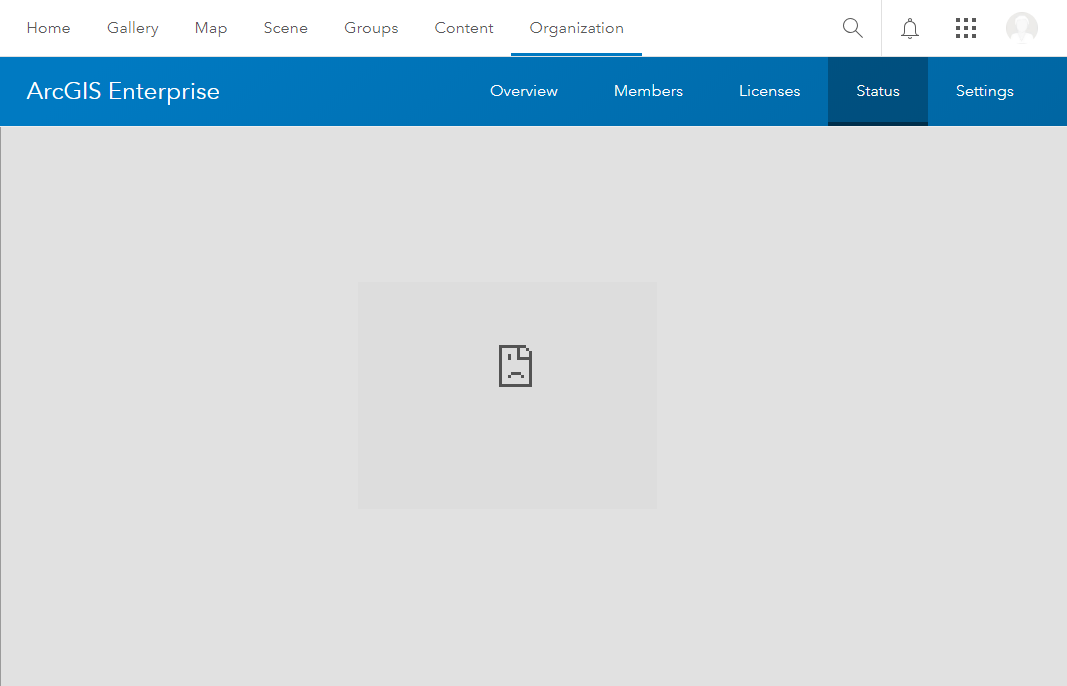Viewport: 1067px width, 686px height.
Task: Switch to the Settings tab
Action: [x=985, y=91]
